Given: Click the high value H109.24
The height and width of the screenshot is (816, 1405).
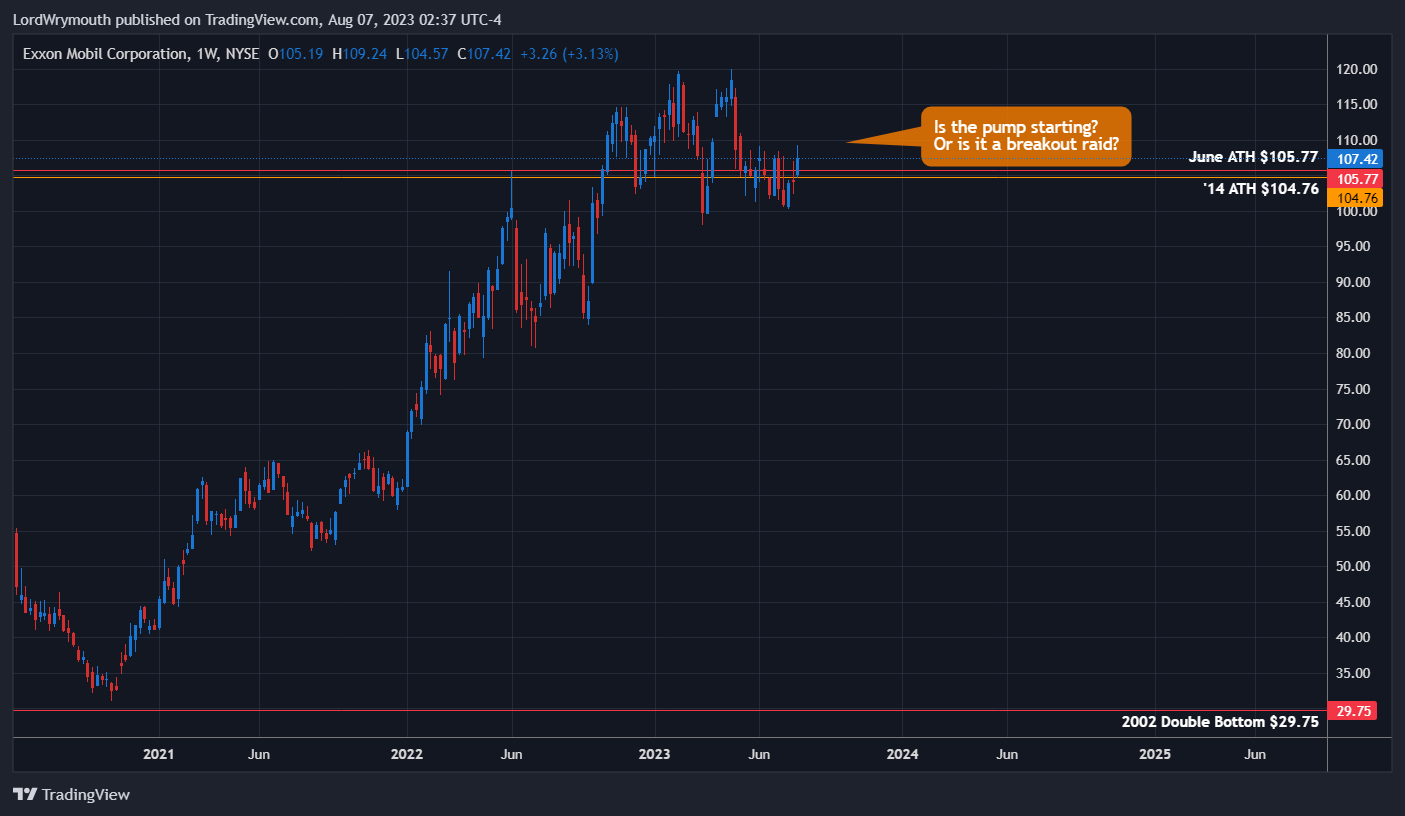Looking at the screenshot, I should tap(360, 54).
